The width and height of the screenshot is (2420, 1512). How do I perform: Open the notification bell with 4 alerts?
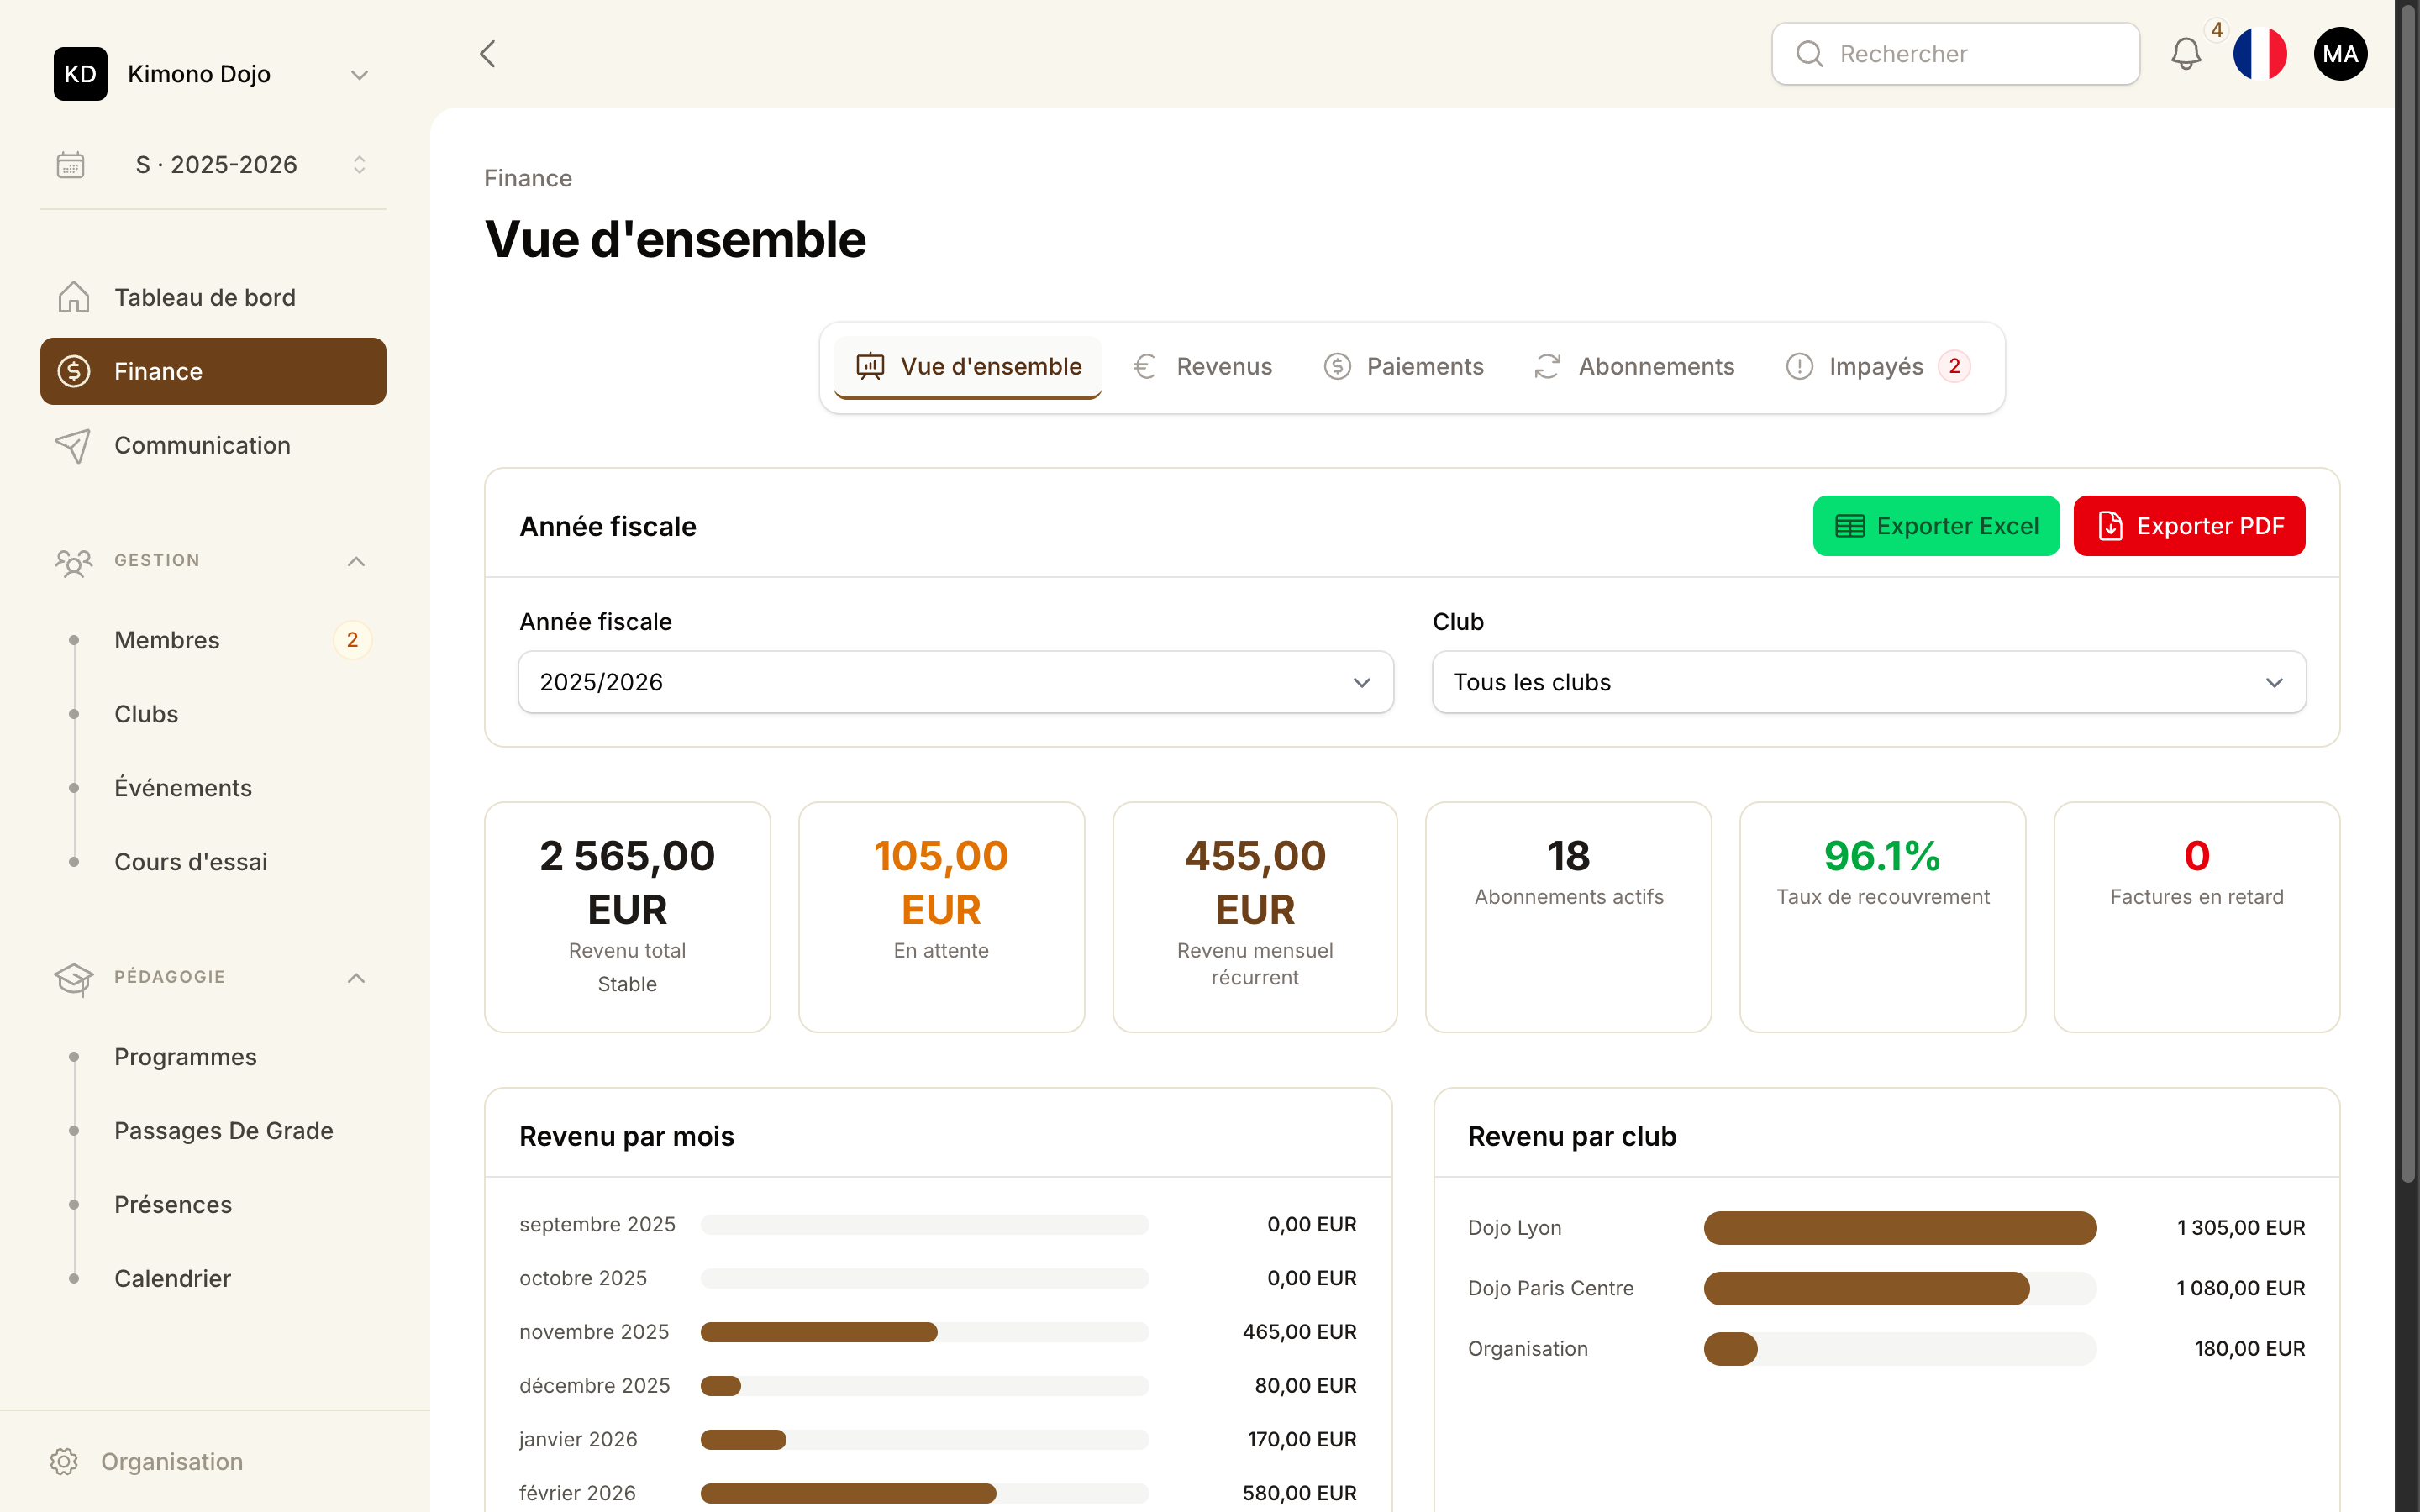pyautogui.click(x=2187, y=54)
